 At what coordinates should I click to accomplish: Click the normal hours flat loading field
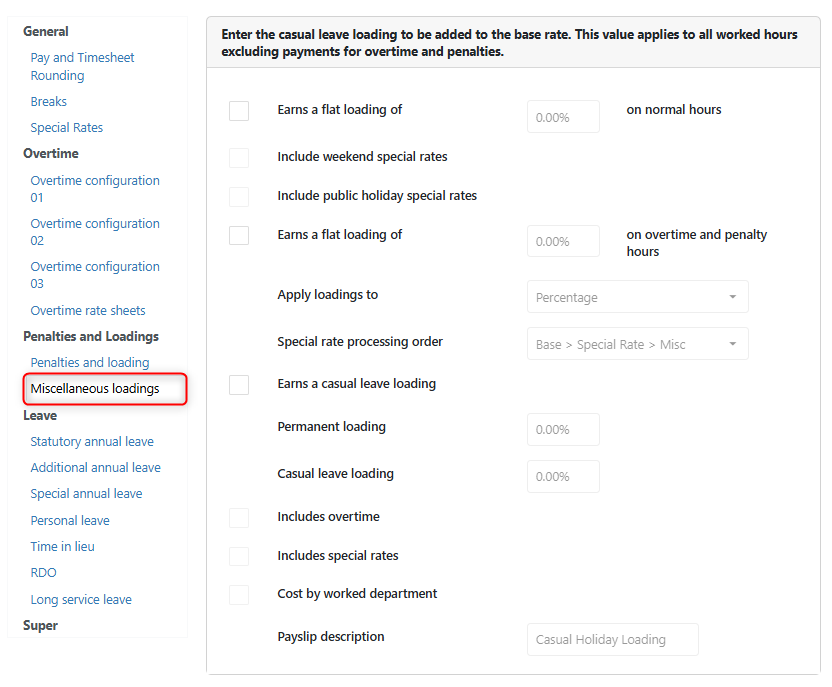pyautogui.click(x=563, y=117)
